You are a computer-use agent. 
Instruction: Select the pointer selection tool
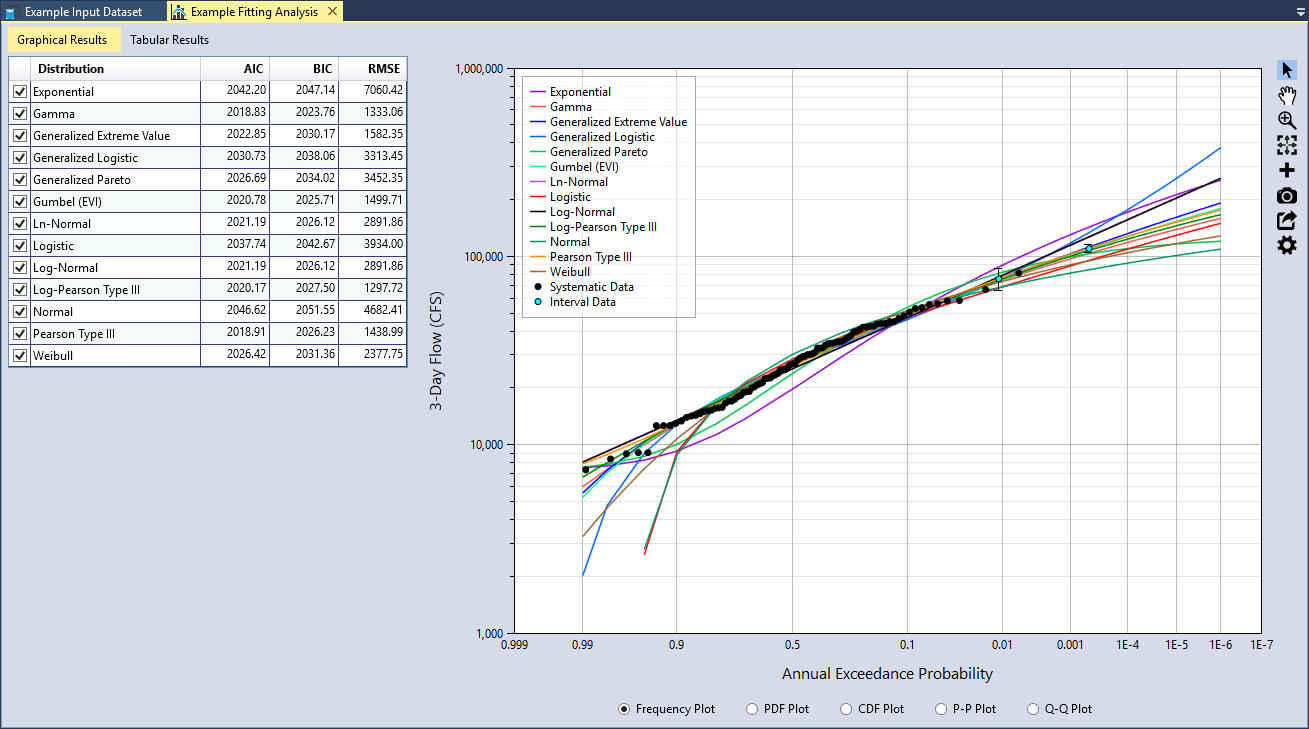pyautogui.click(x=1287, y=69)
